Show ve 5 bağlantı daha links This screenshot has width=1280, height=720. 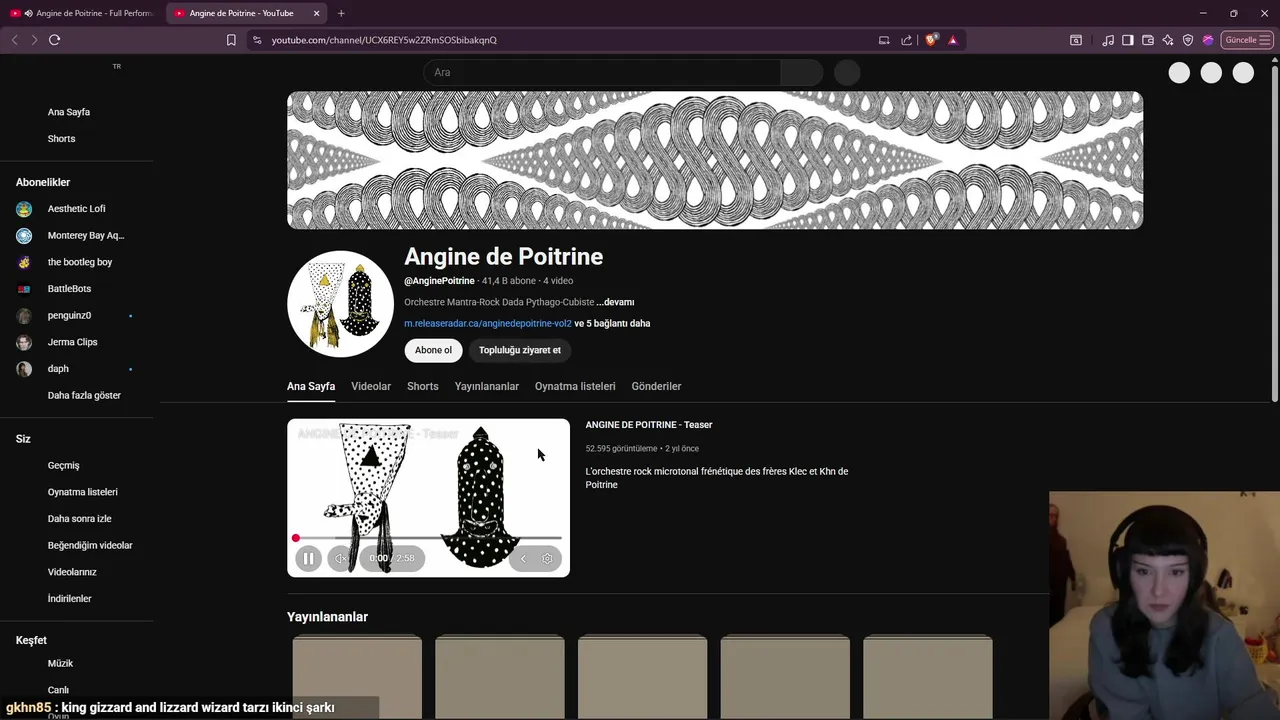612,324
